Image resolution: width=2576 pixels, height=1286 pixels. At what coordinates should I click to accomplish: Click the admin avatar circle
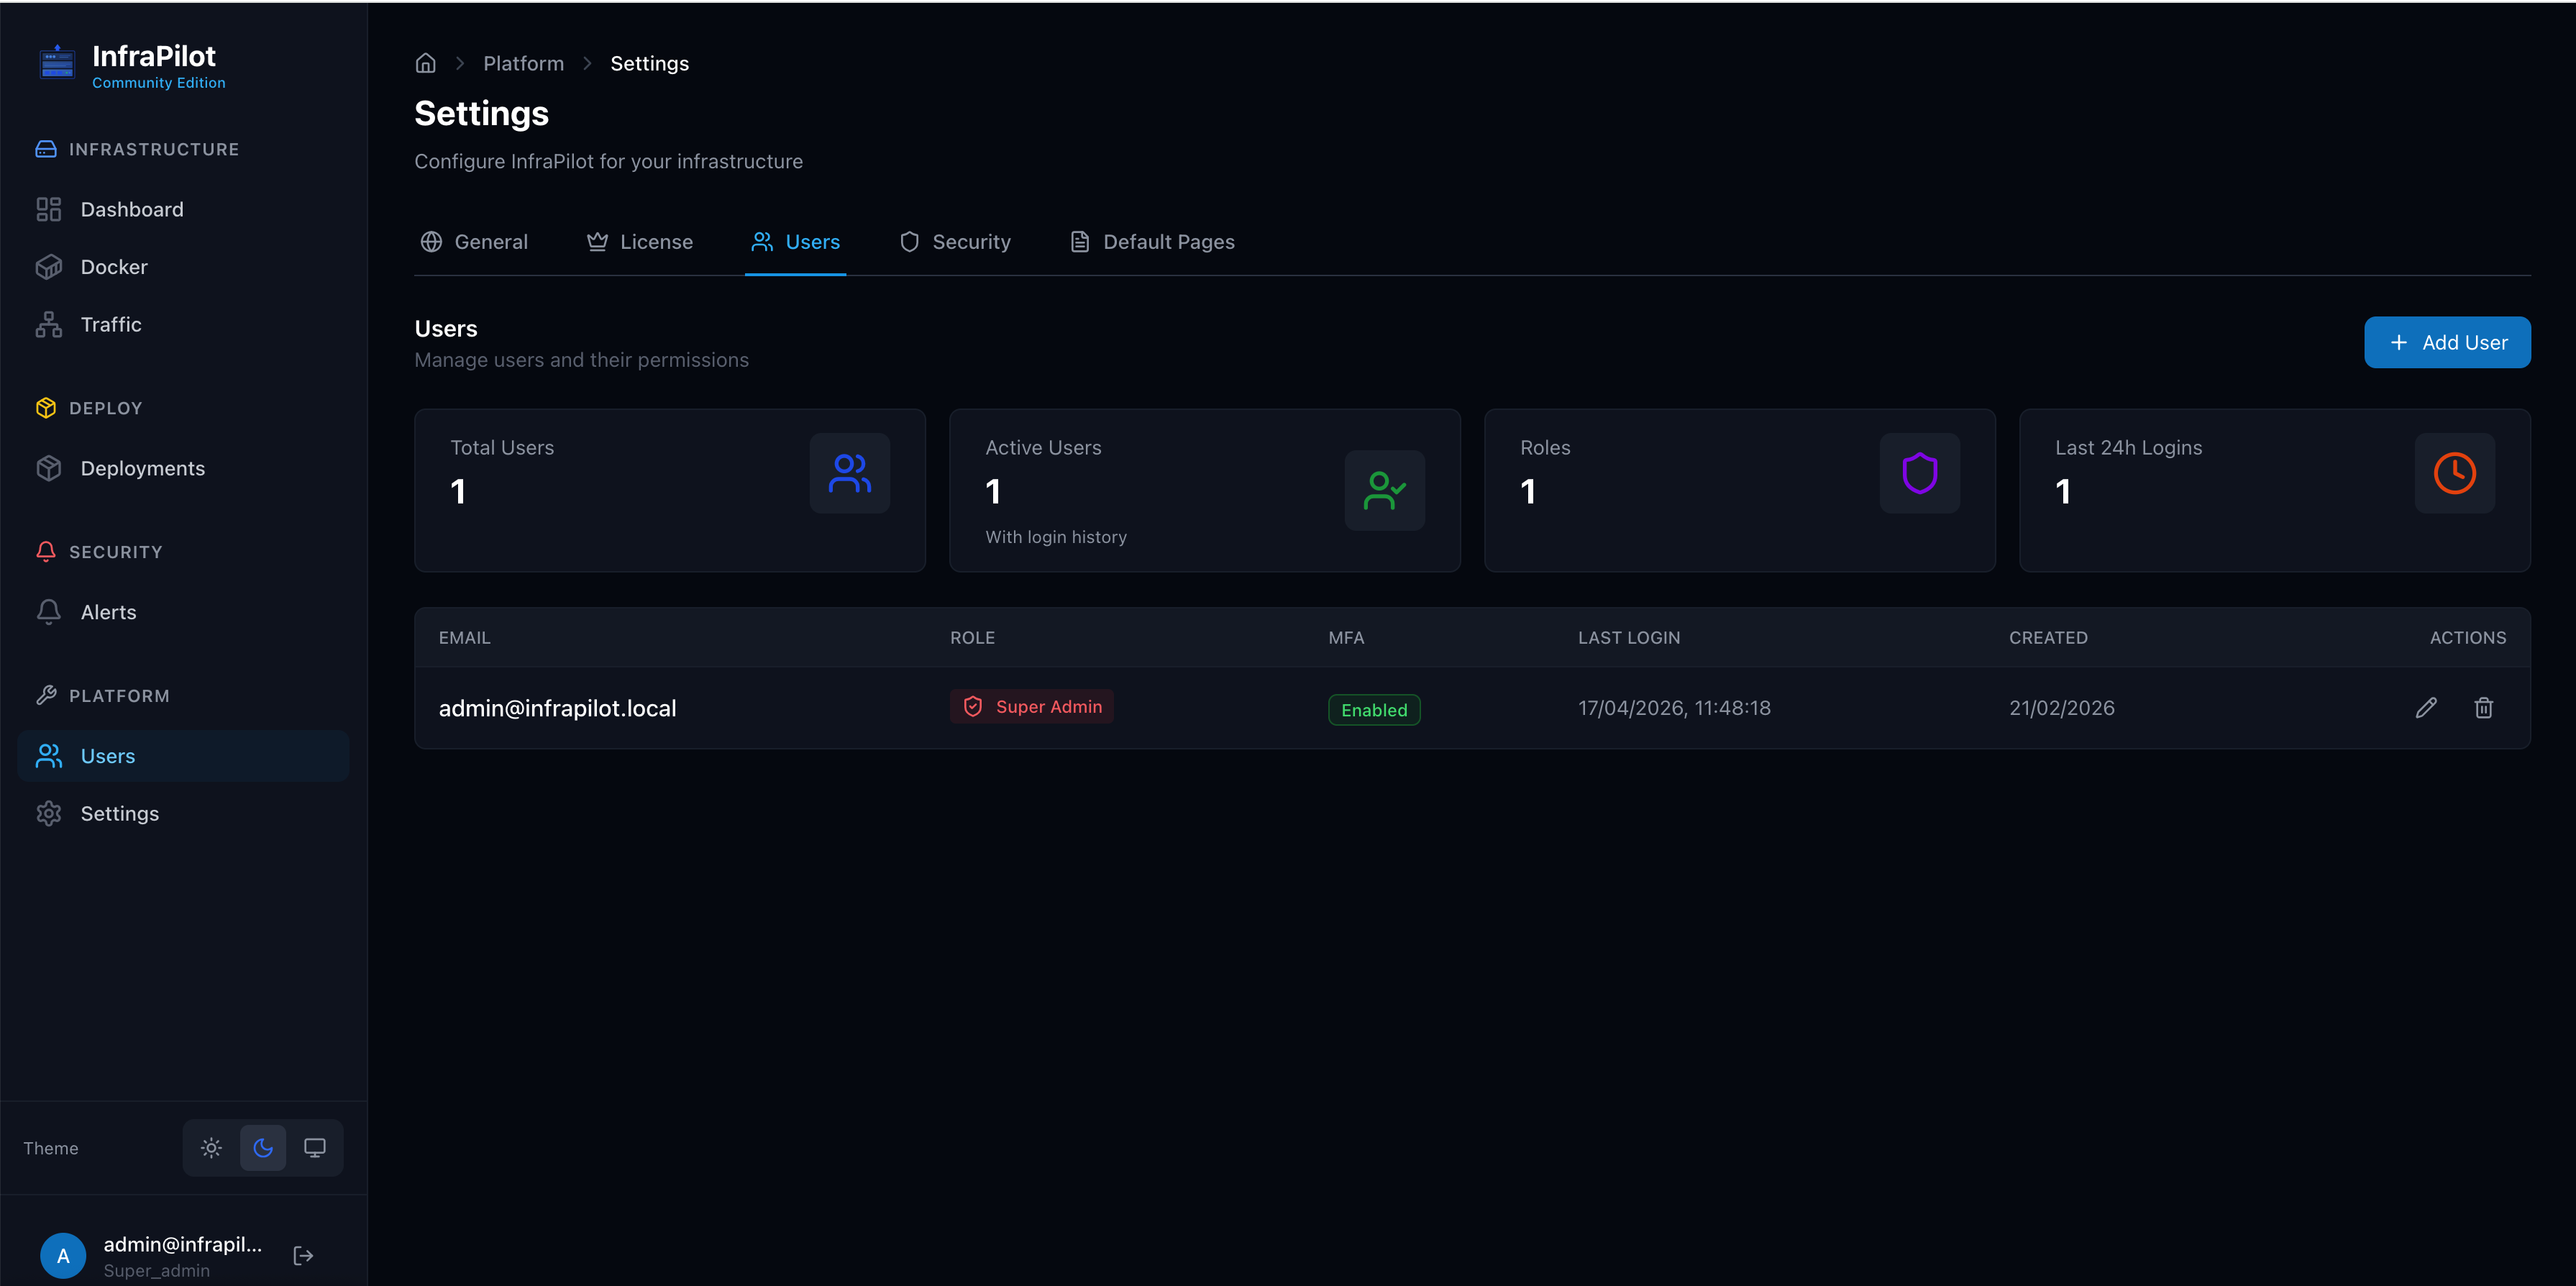tap(63, 1256)
